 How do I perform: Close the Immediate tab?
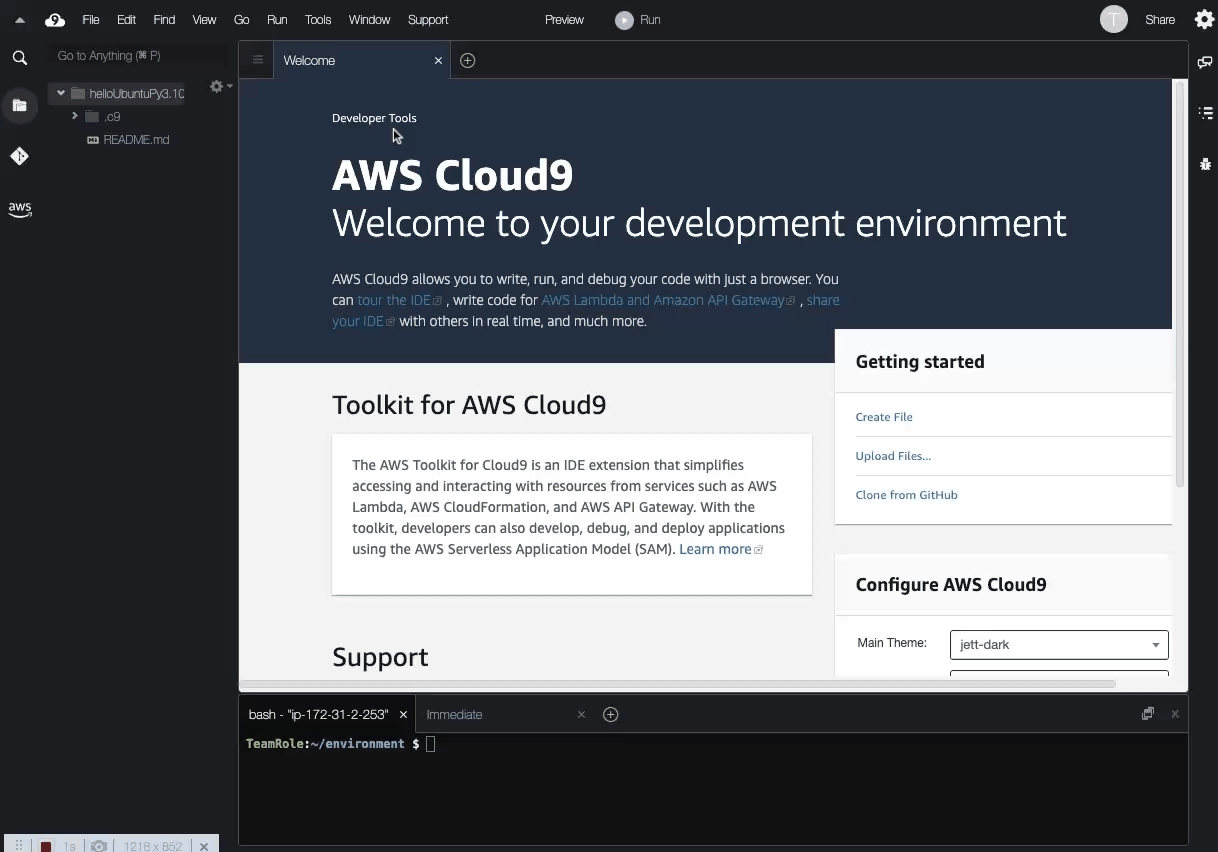(x=581, y=715)
